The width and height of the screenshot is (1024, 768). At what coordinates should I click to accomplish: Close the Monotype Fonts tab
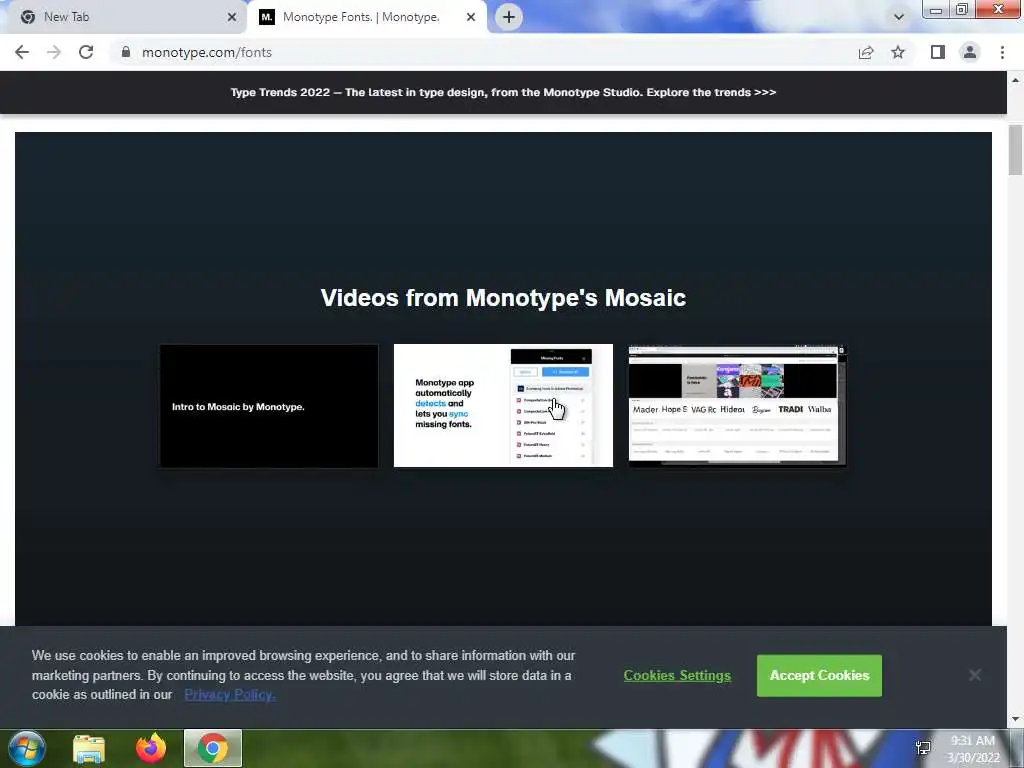point(471,17)
